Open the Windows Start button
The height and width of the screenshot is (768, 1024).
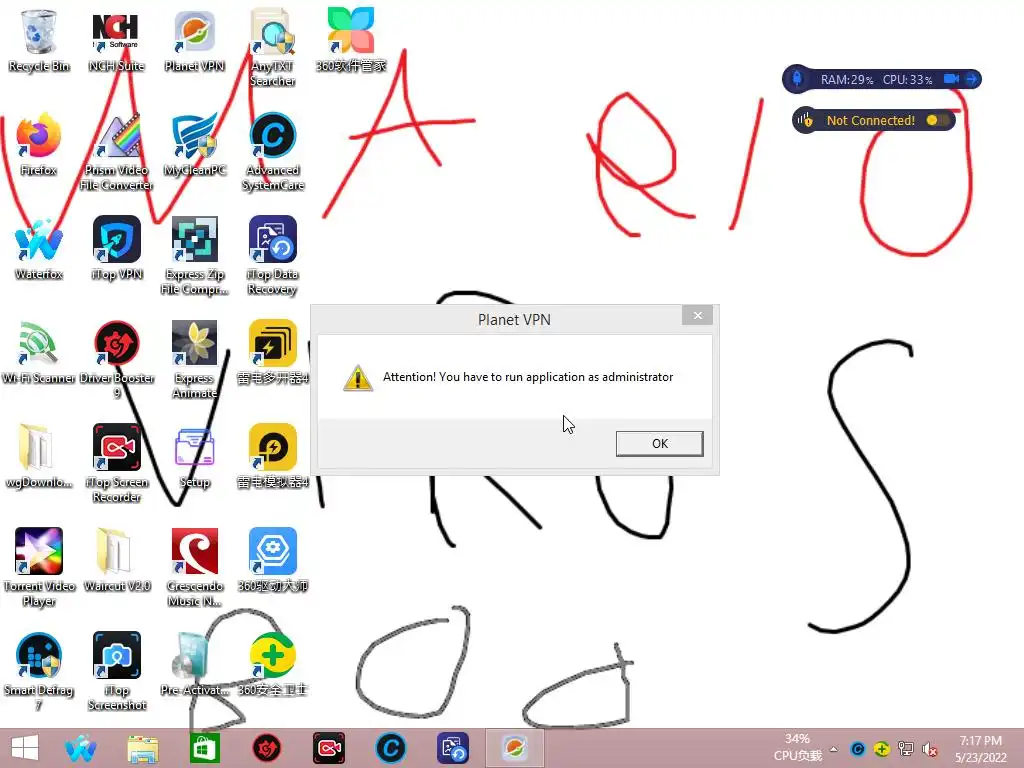point(25,748)
